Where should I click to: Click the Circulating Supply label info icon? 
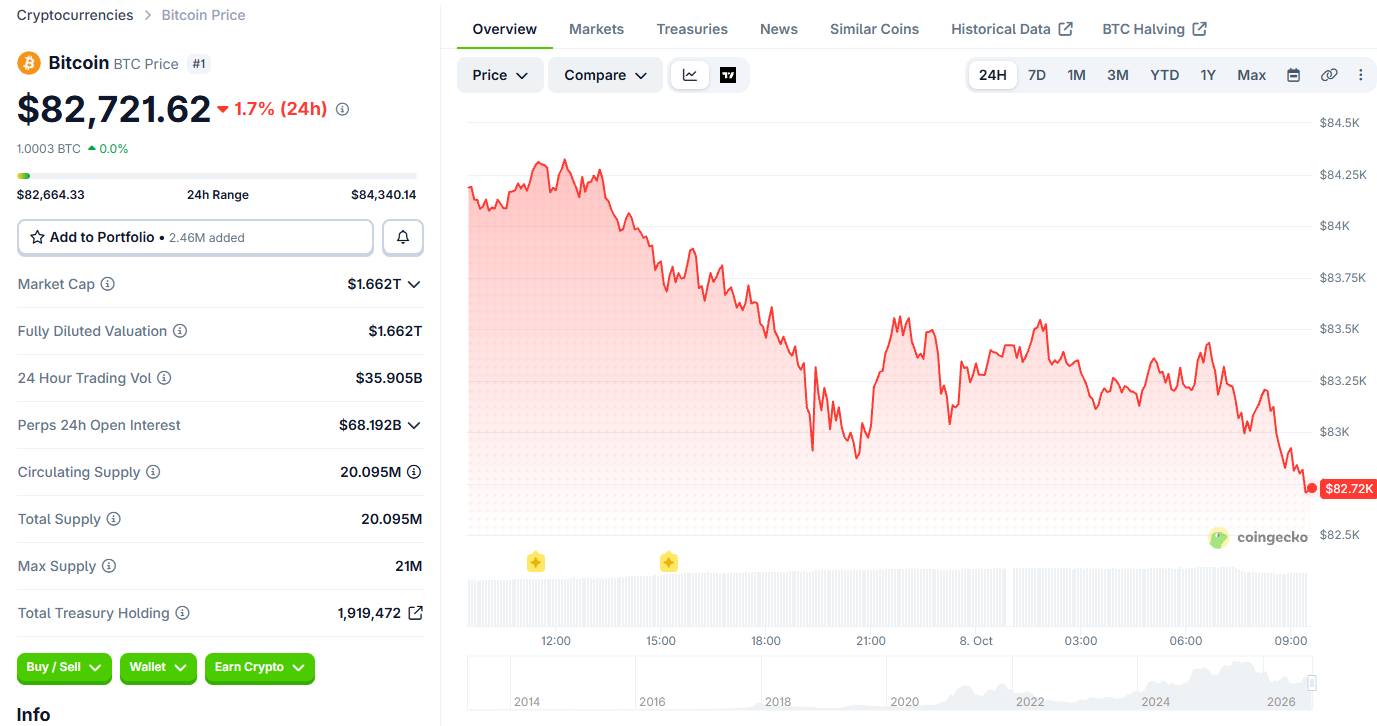[153, 472]
